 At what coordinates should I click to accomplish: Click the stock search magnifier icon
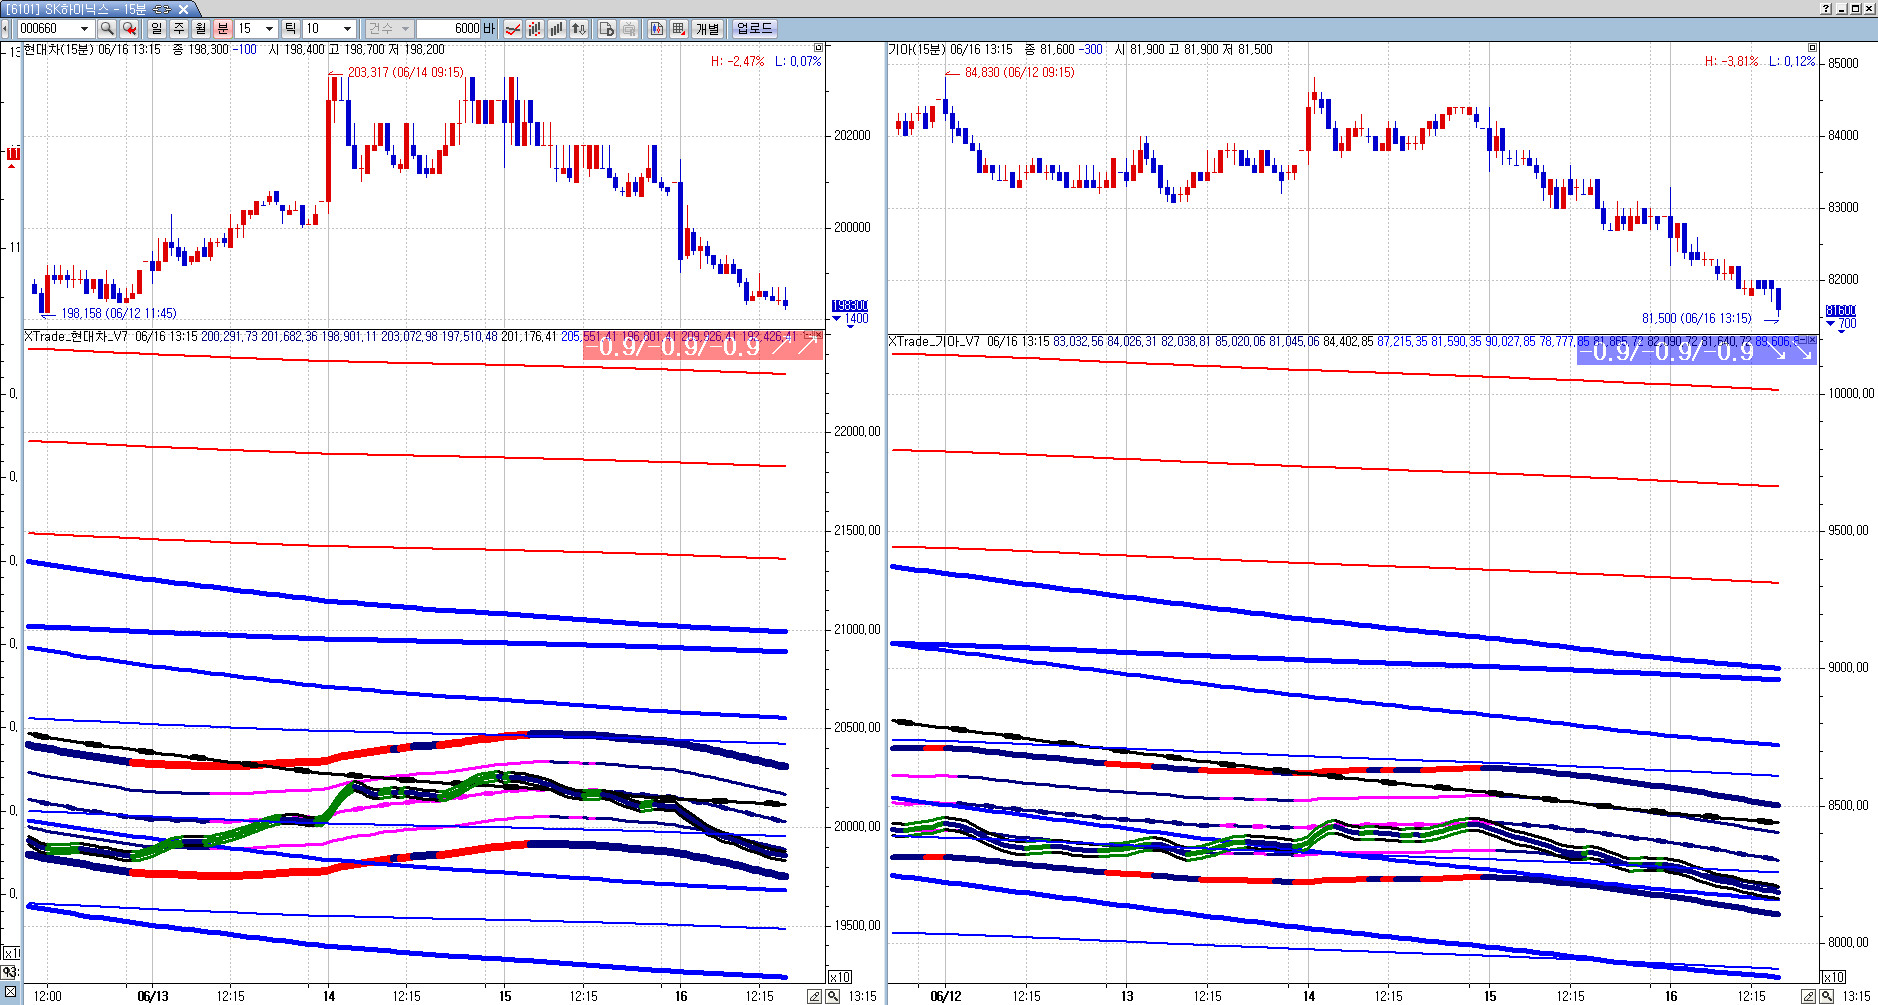(x=107, y=29)
